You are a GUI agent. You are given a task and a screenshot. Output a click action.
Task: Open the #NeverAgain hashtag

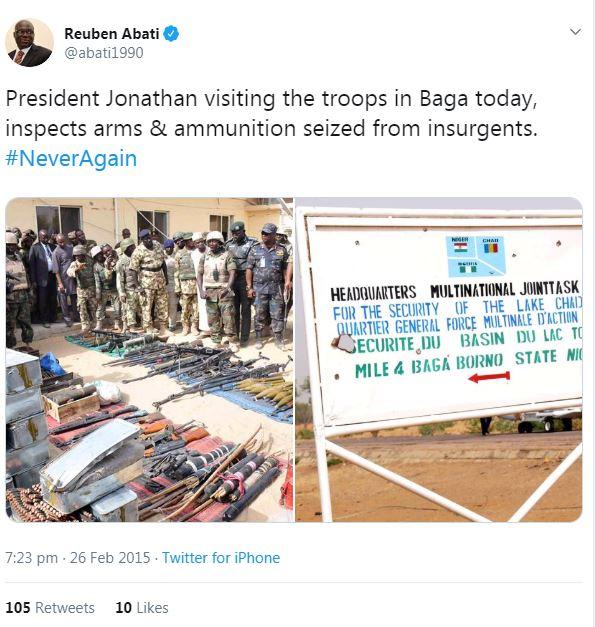(71, 158)
